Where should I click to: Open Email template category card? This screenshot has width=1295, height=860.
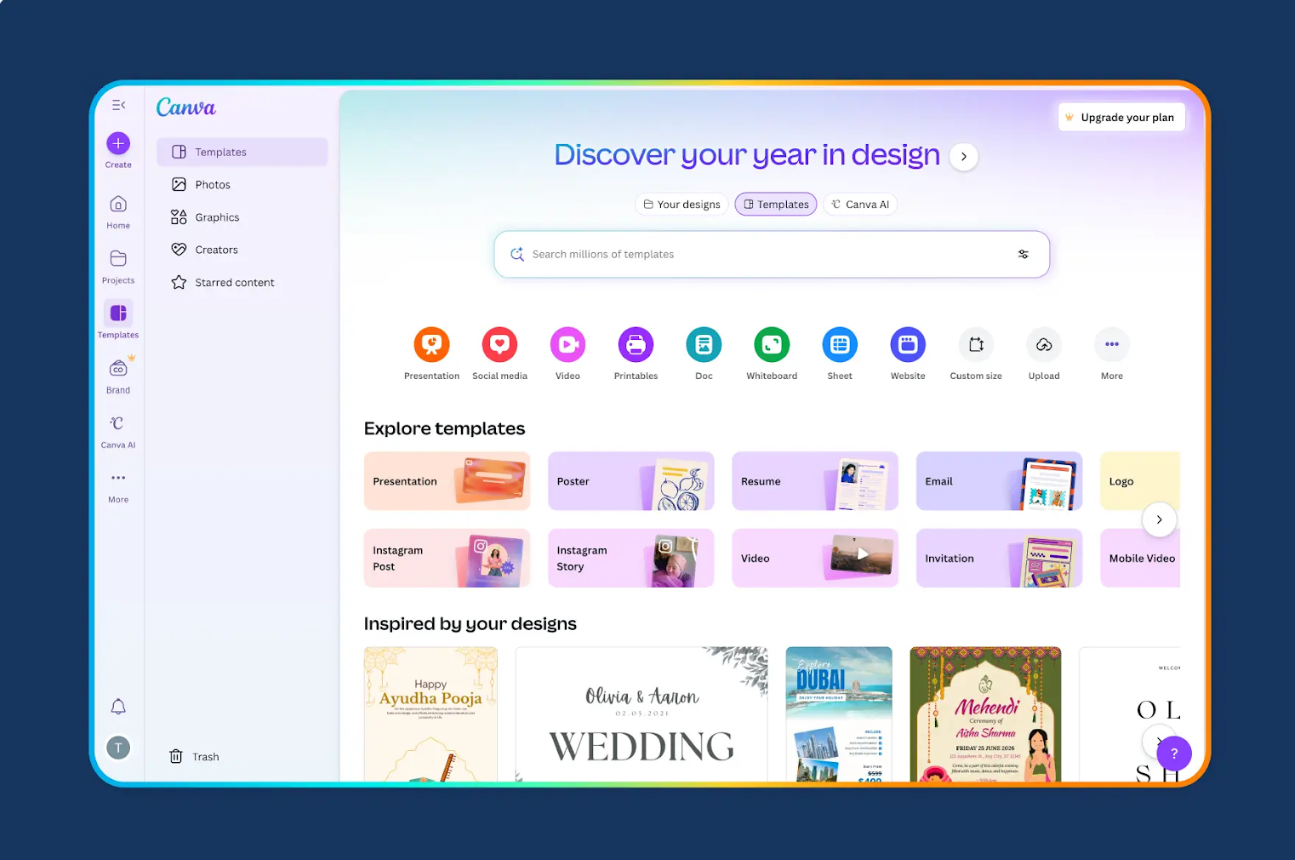999,481
